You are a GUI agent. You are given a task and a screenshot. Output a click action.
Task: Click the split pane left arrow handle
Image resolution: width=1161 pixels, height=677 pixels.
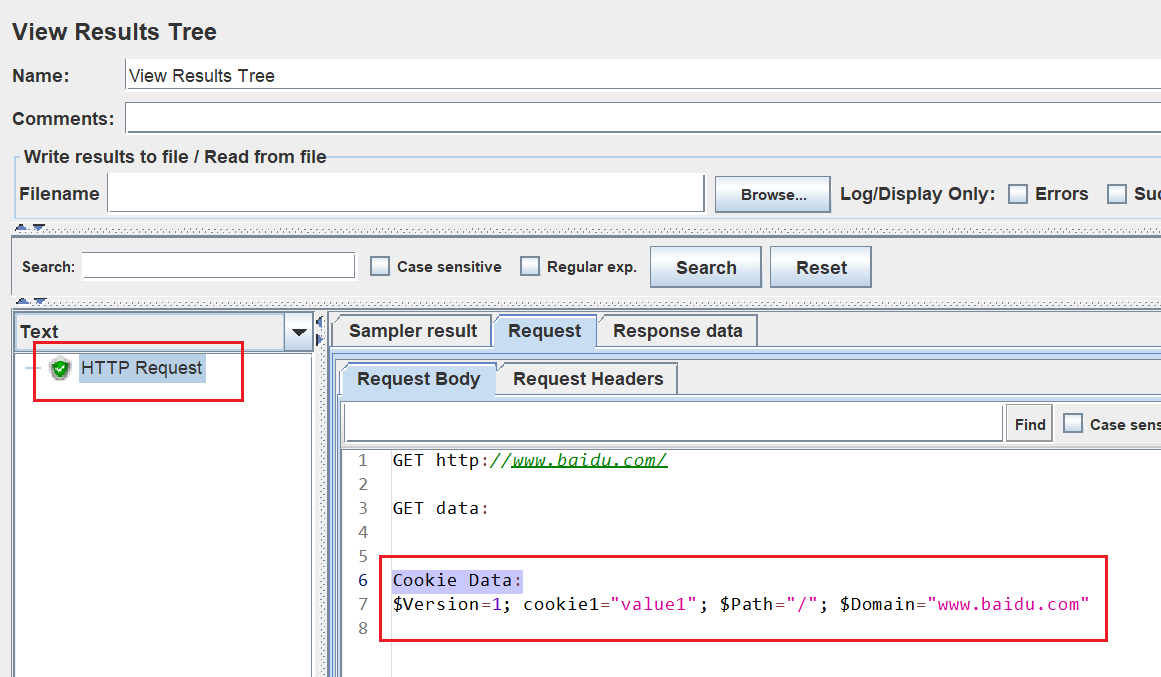319,322
